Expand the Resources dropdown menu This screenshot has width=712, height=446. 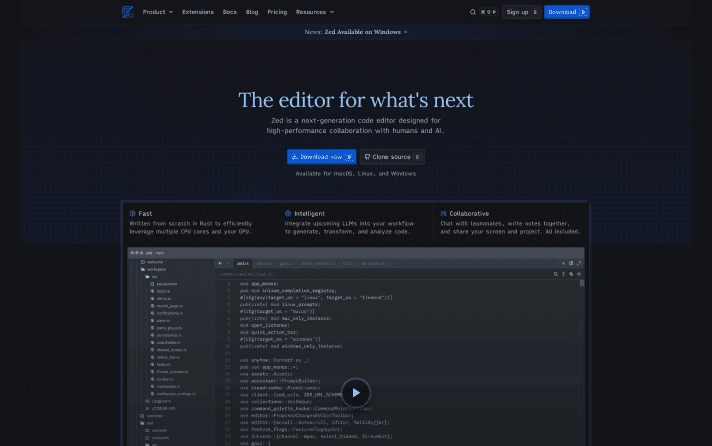tap(315, 12)
